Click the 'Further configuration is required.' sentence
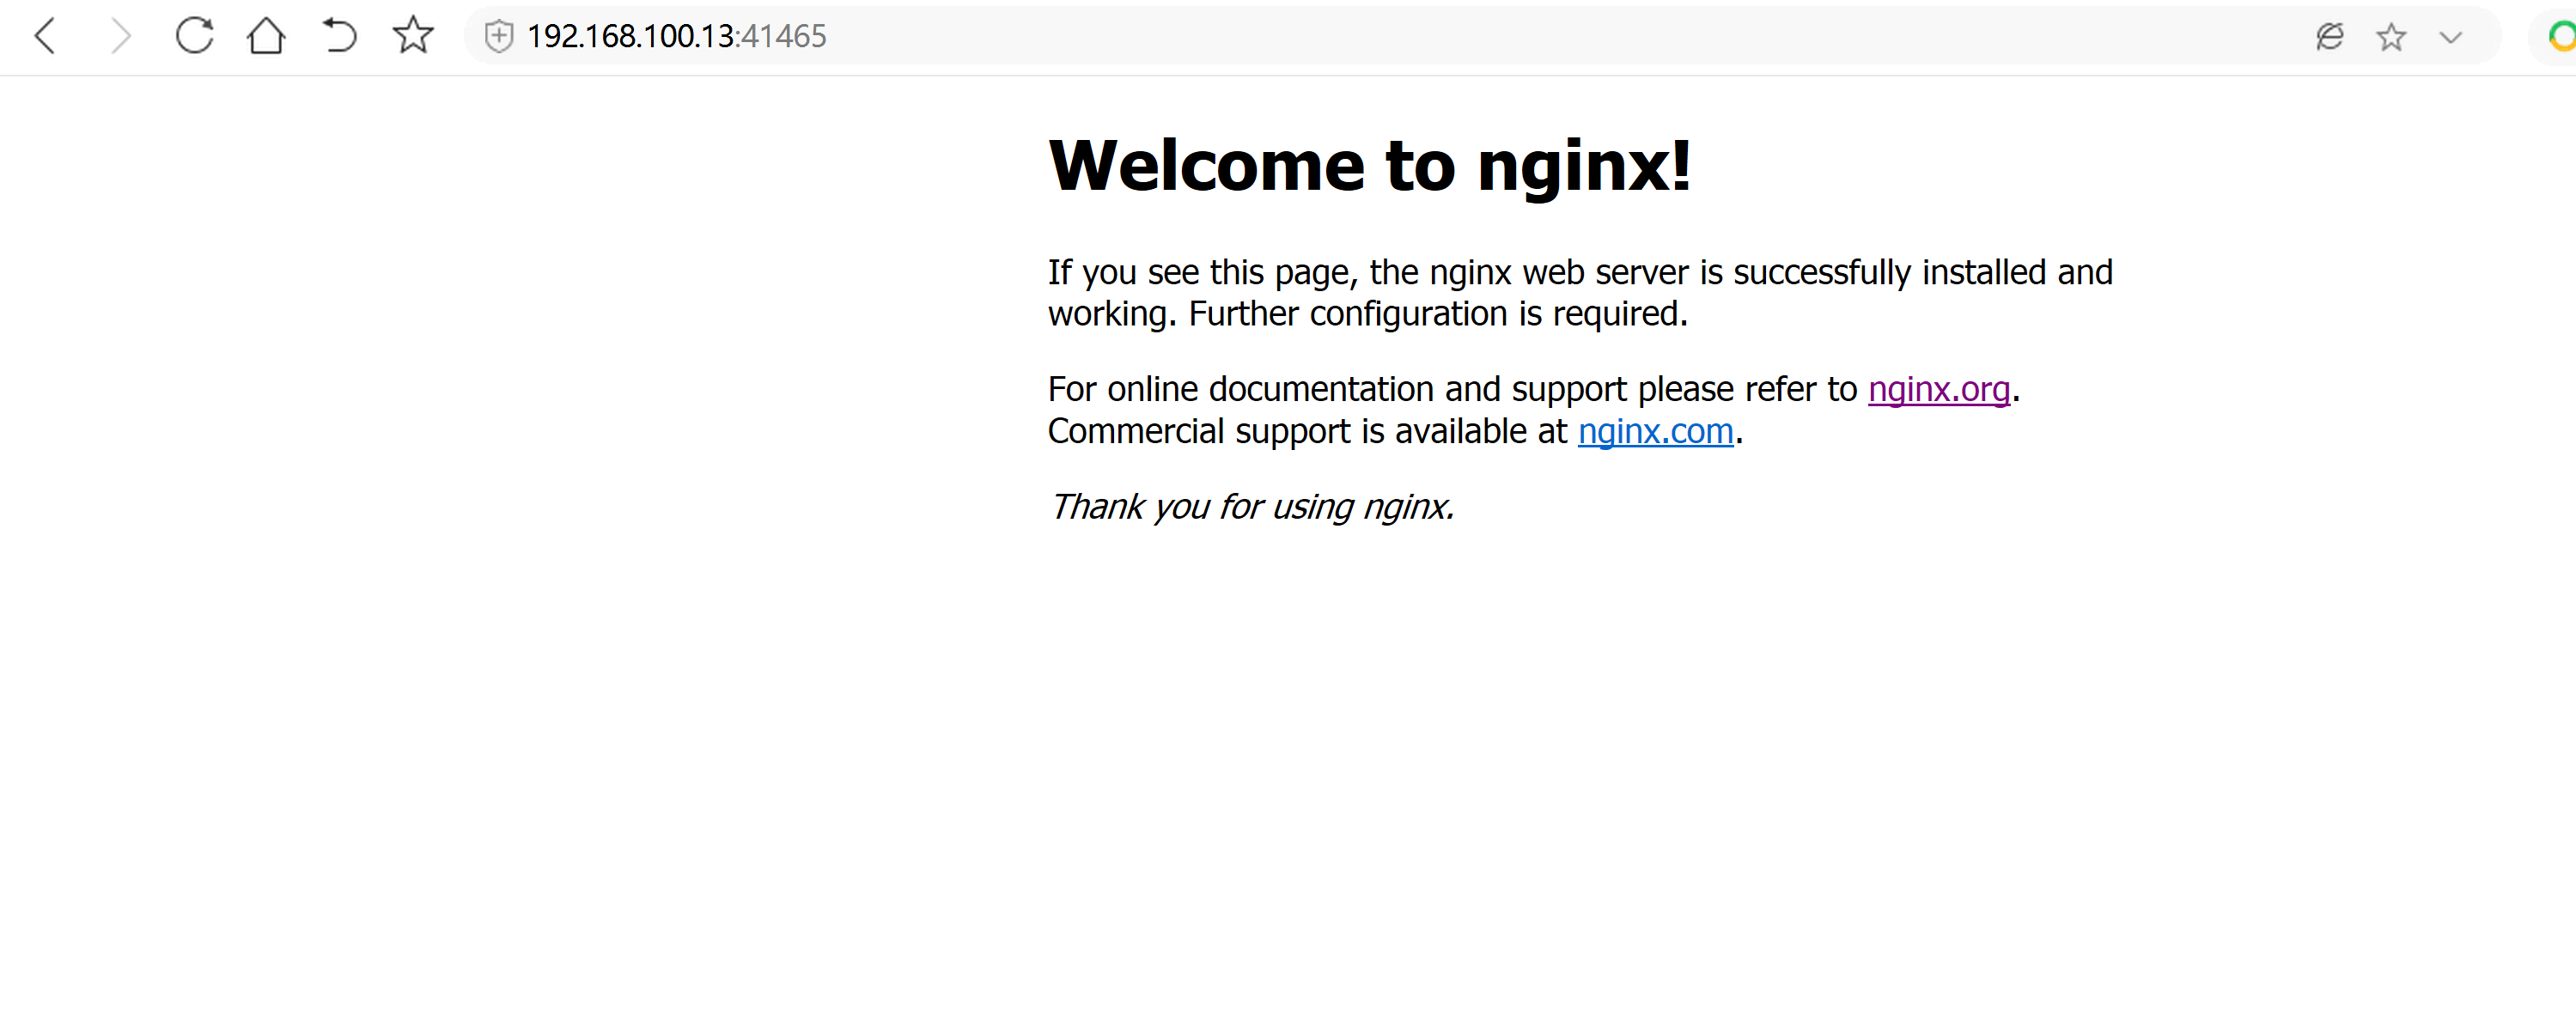The height and width of the screenshot is (1028, 2576). pos(1438,314)
